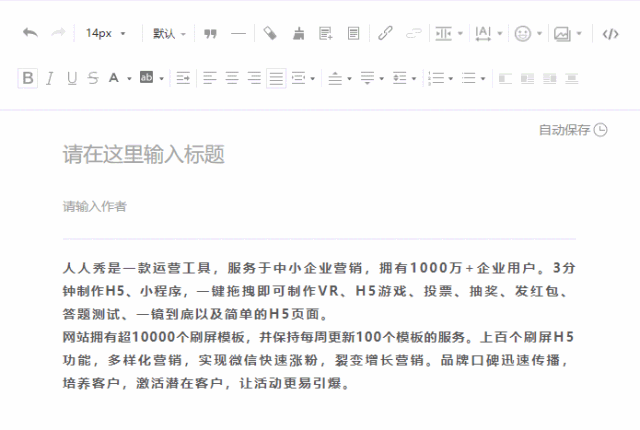Insert a numbered ordered list
This screenshot has width=640, height=430.
click(x=436, y=78)
